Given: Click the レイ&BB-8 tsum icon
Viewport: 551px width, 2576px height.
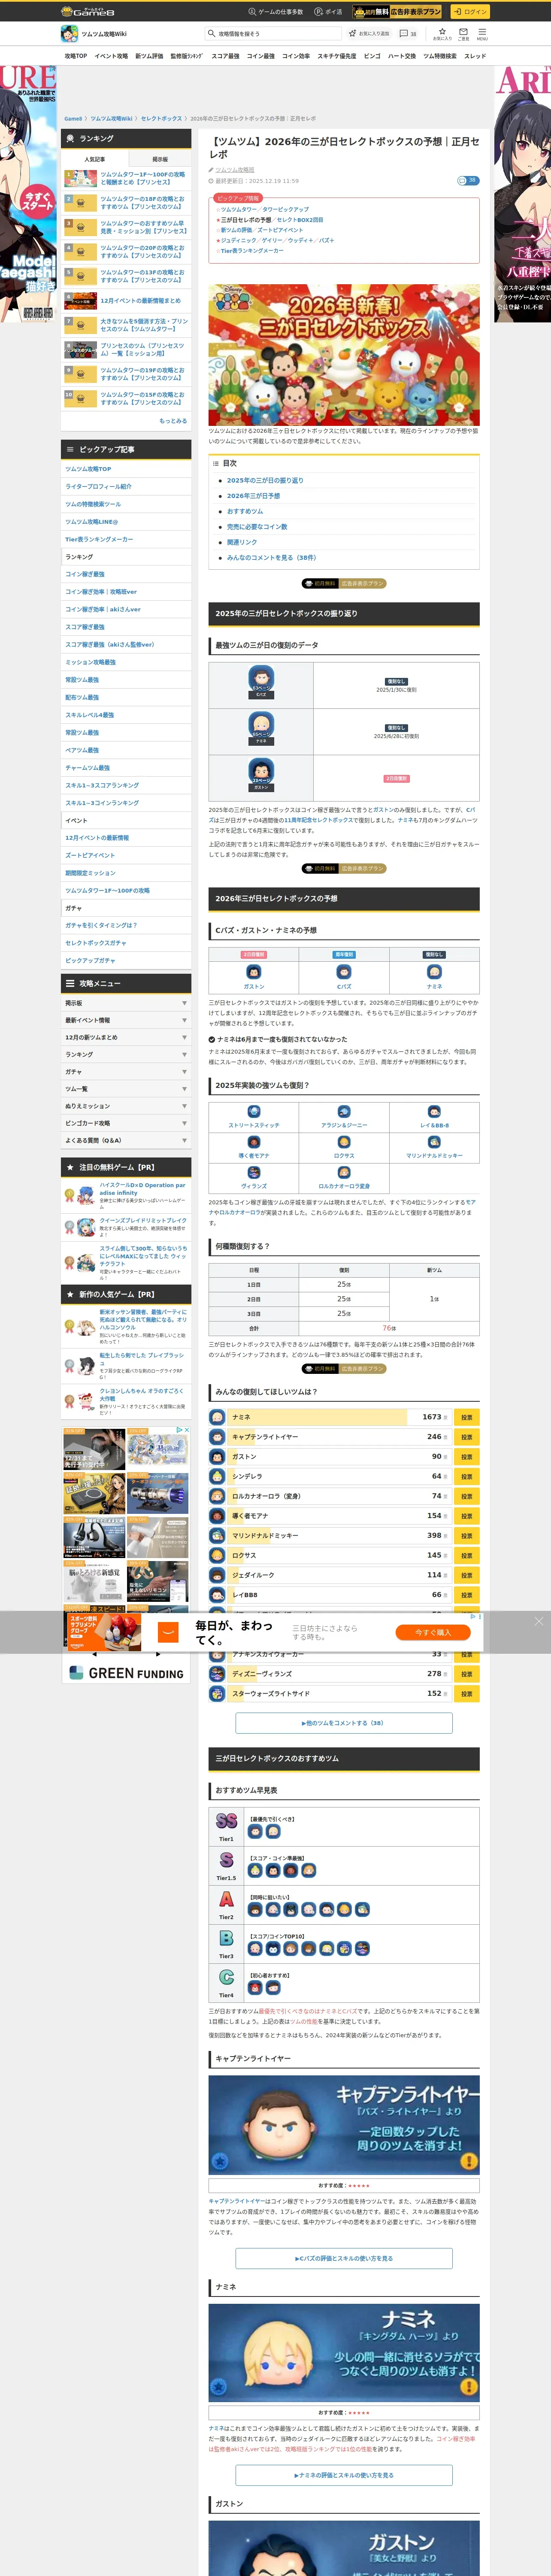Looking at the screenshot, I should [434, 1112].
